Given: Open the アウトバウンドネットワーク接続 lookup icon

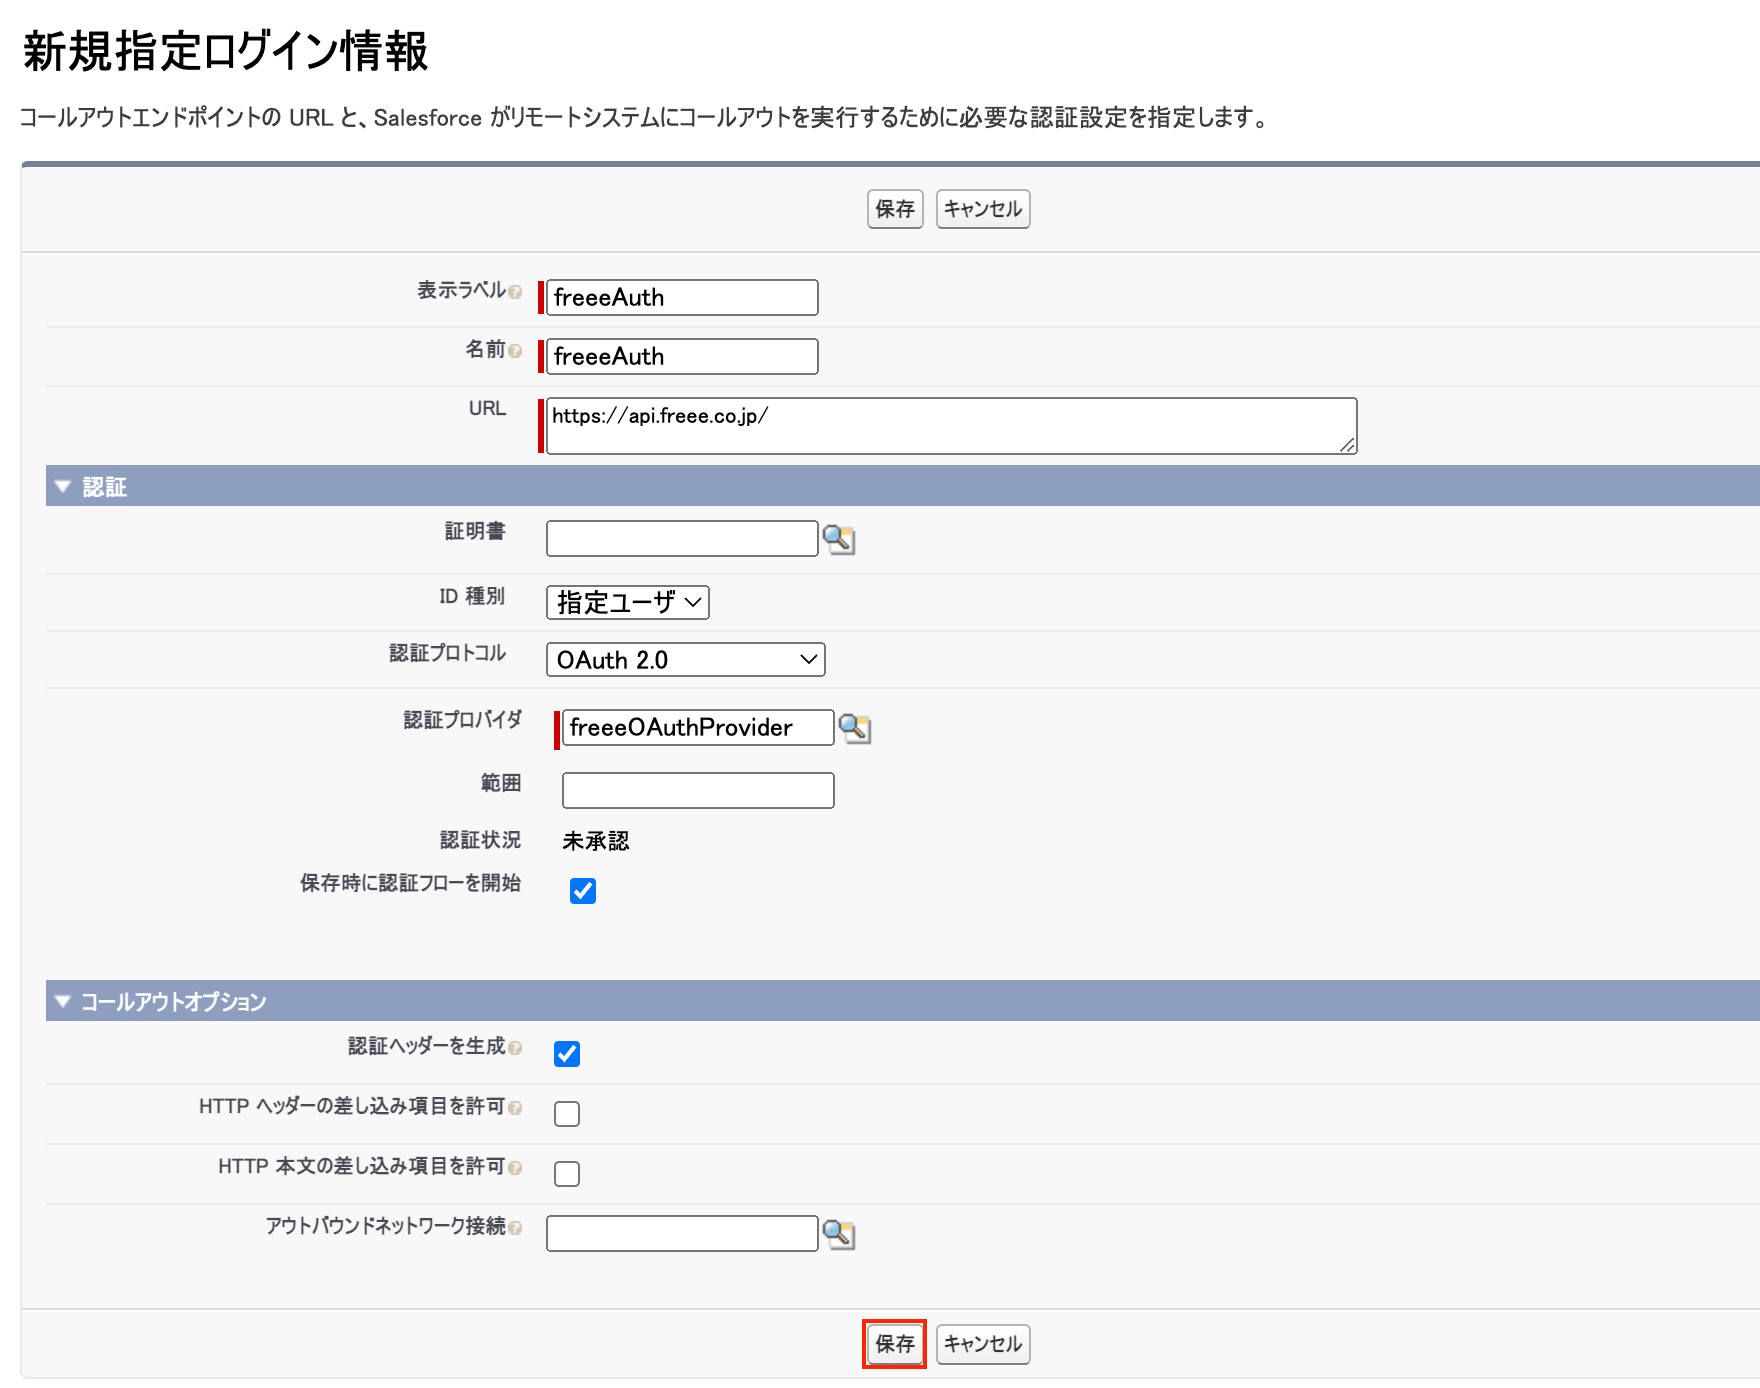Looking at the screenshot, I should (x=838, y=1235).
